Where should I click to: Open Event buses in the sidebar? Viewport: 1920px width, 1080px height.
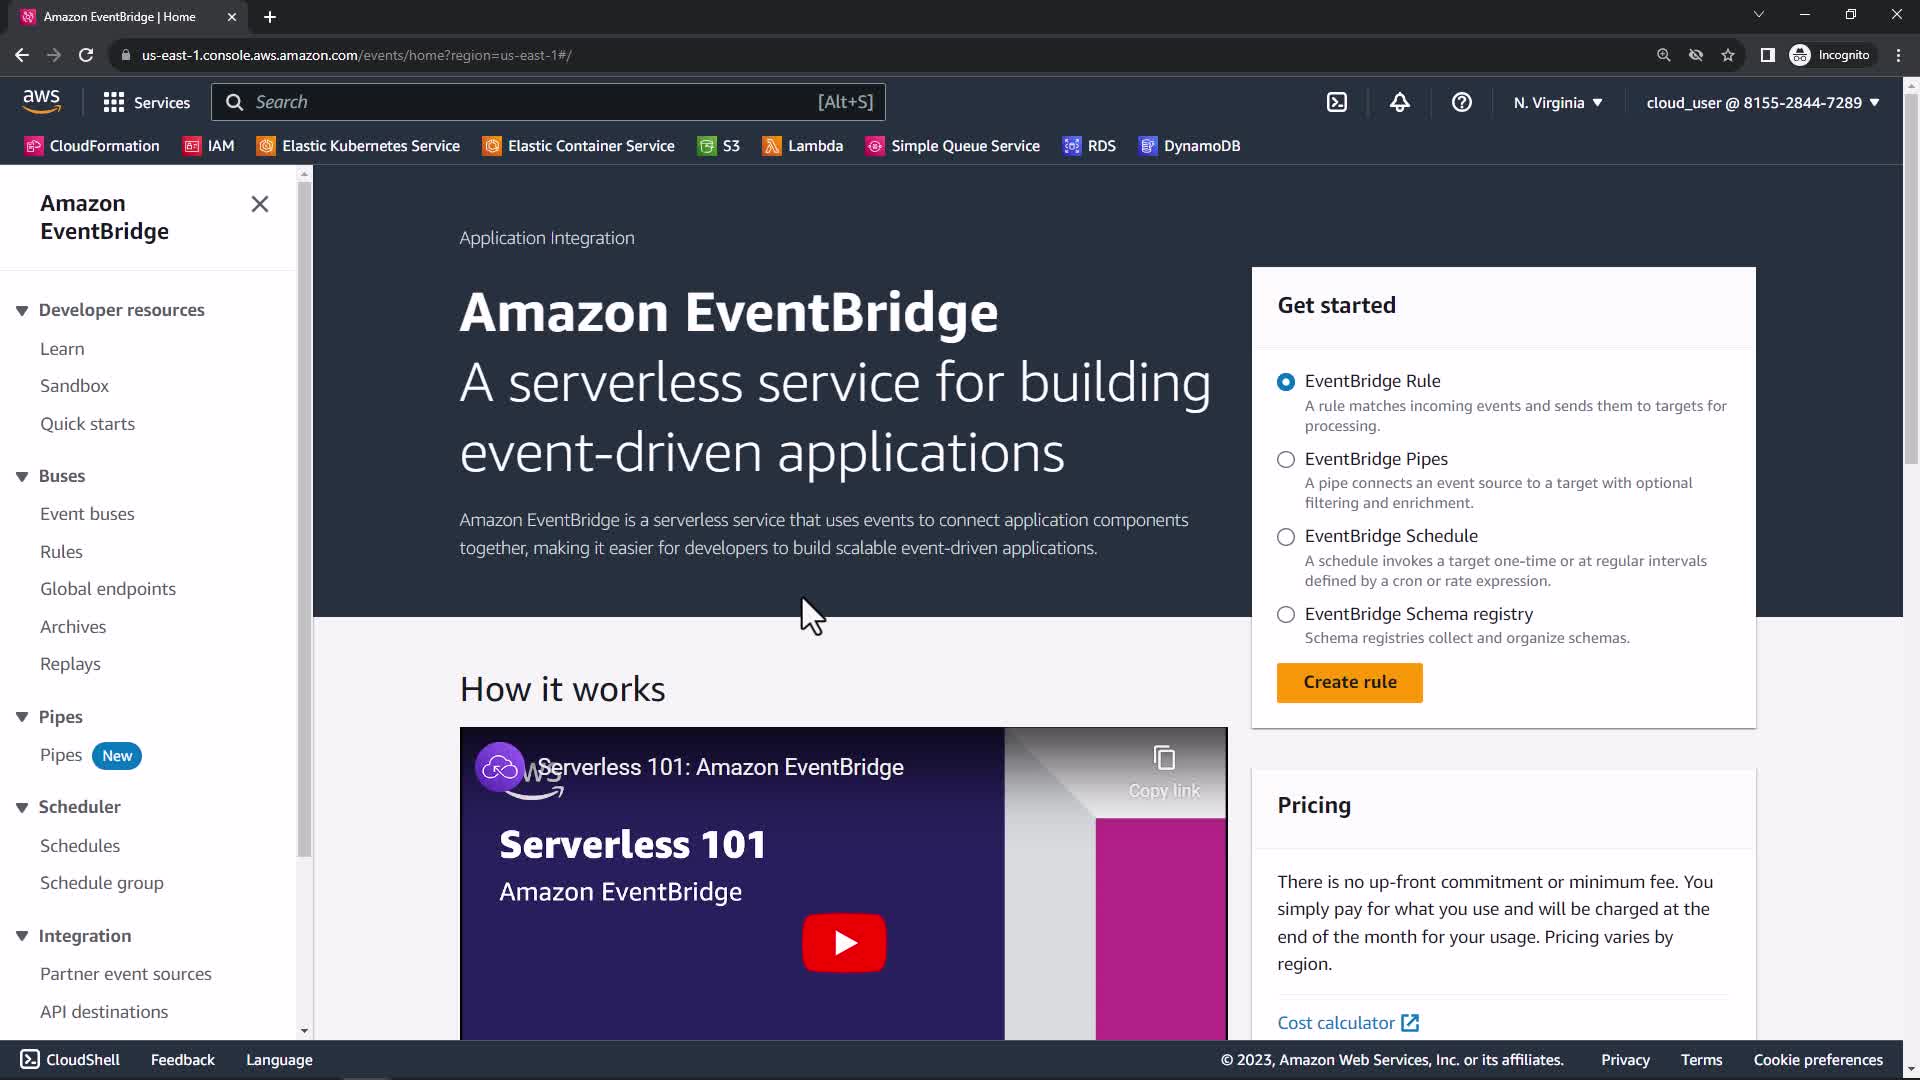(87, 514)
